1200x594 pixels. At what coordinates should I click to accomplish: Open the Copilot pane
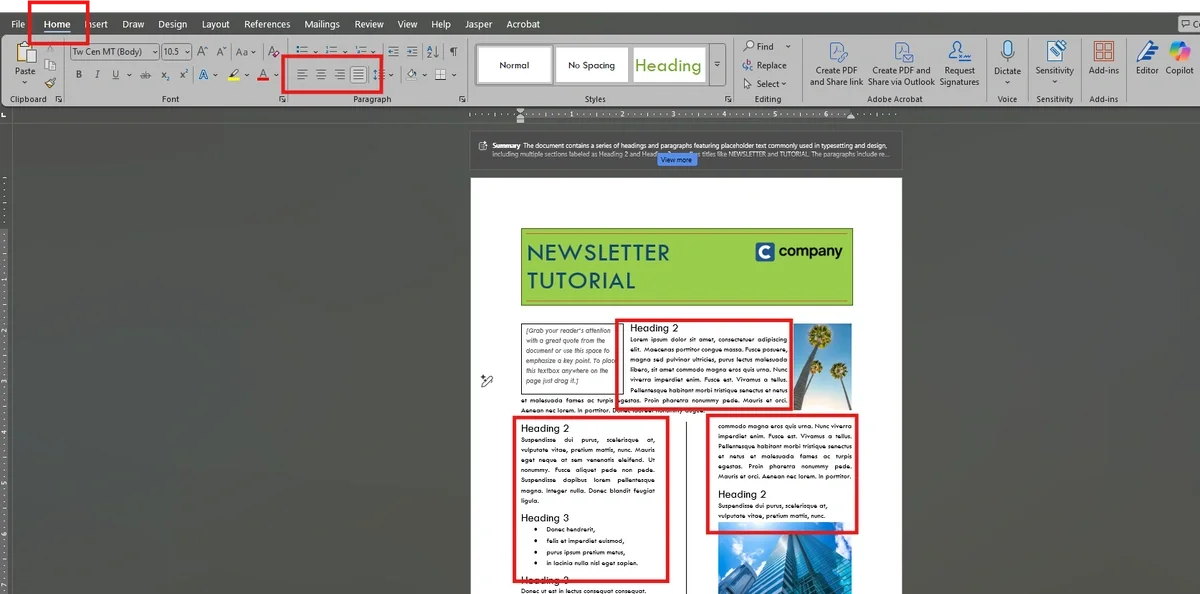pyautogui.click(x=1179, y=58)
